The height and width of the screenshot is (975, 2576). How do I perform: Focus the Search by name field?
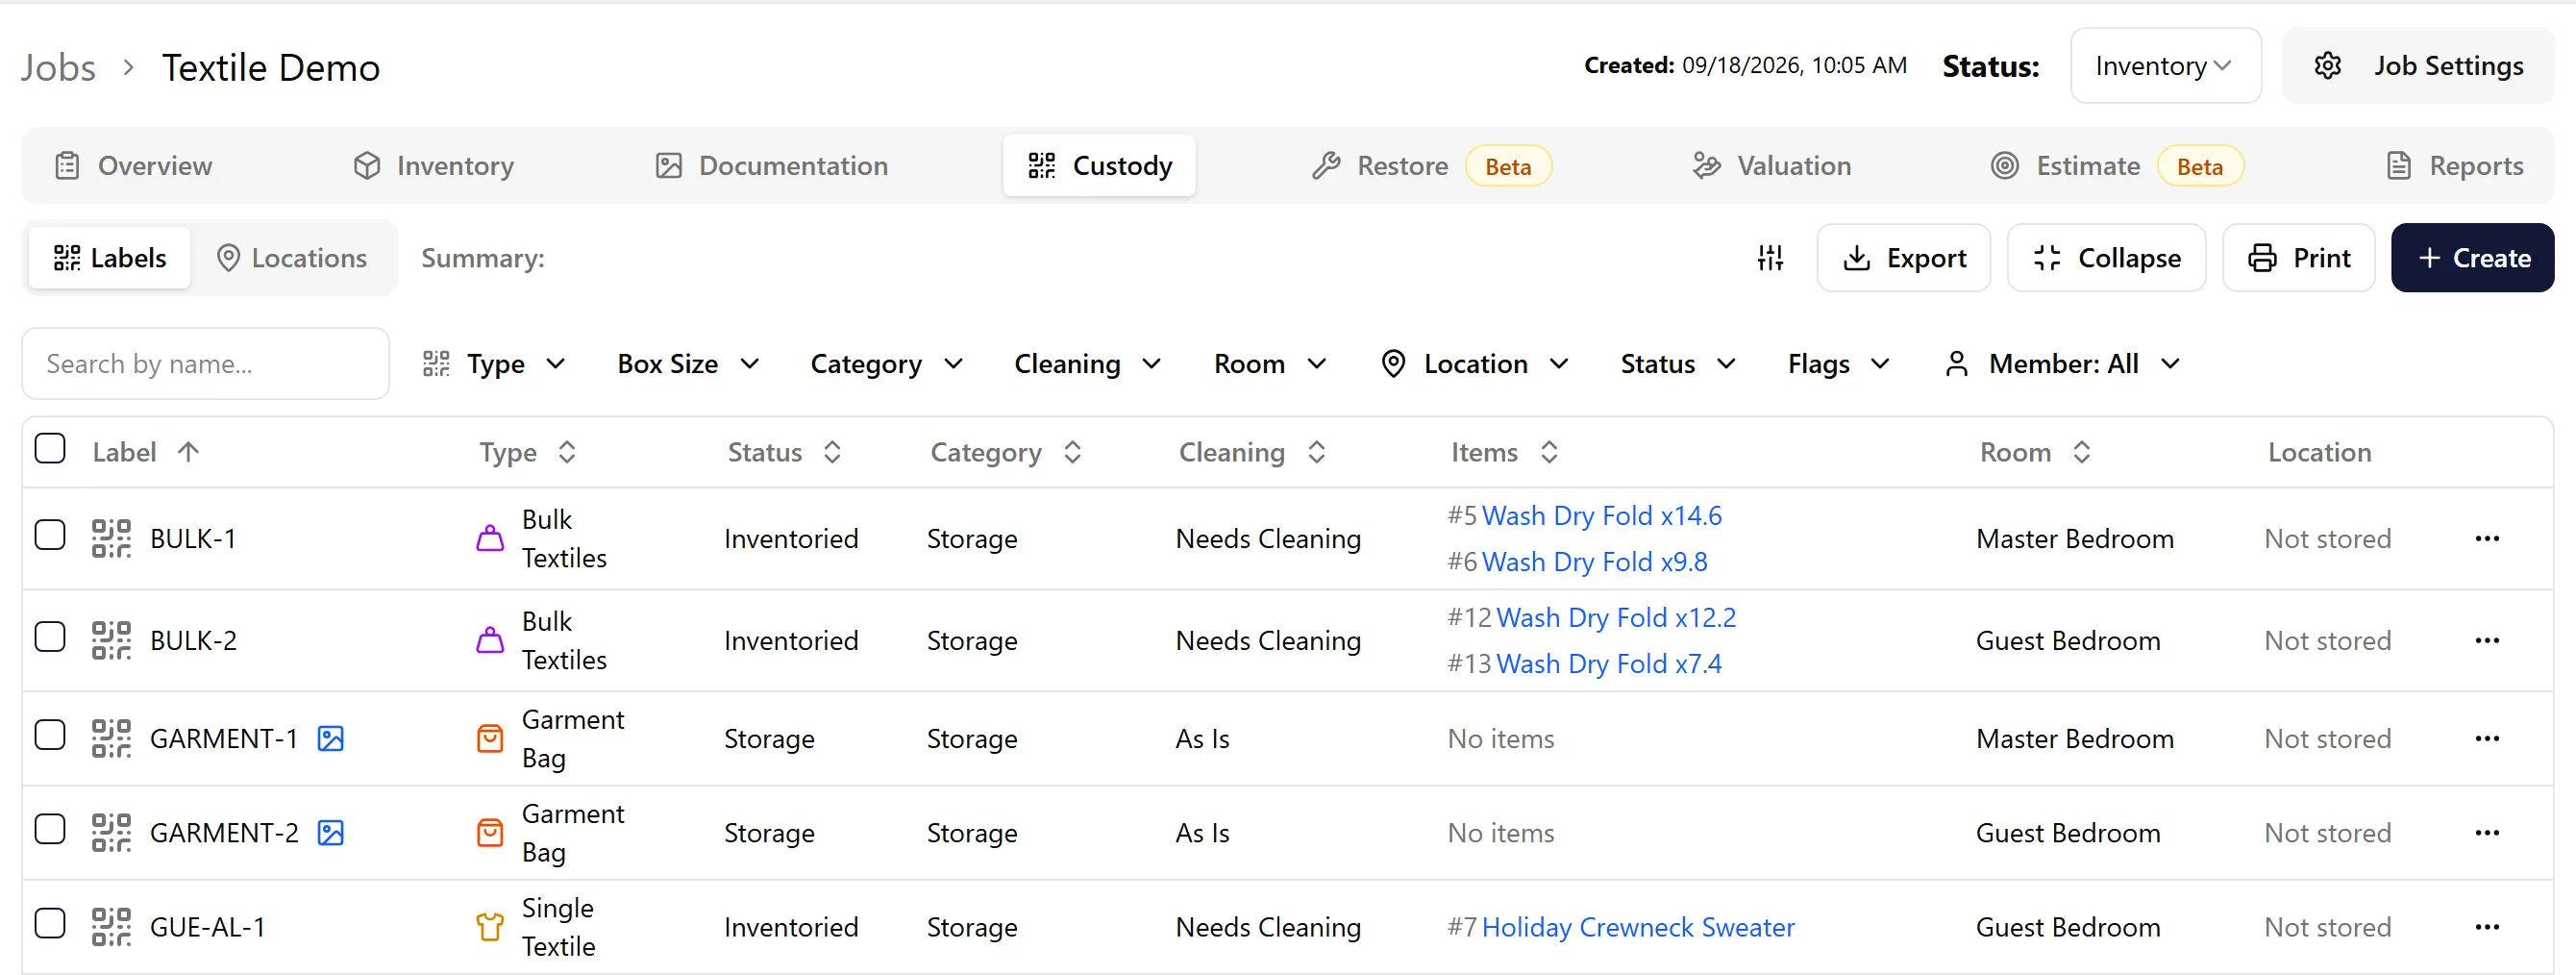(x=206, y=364)
